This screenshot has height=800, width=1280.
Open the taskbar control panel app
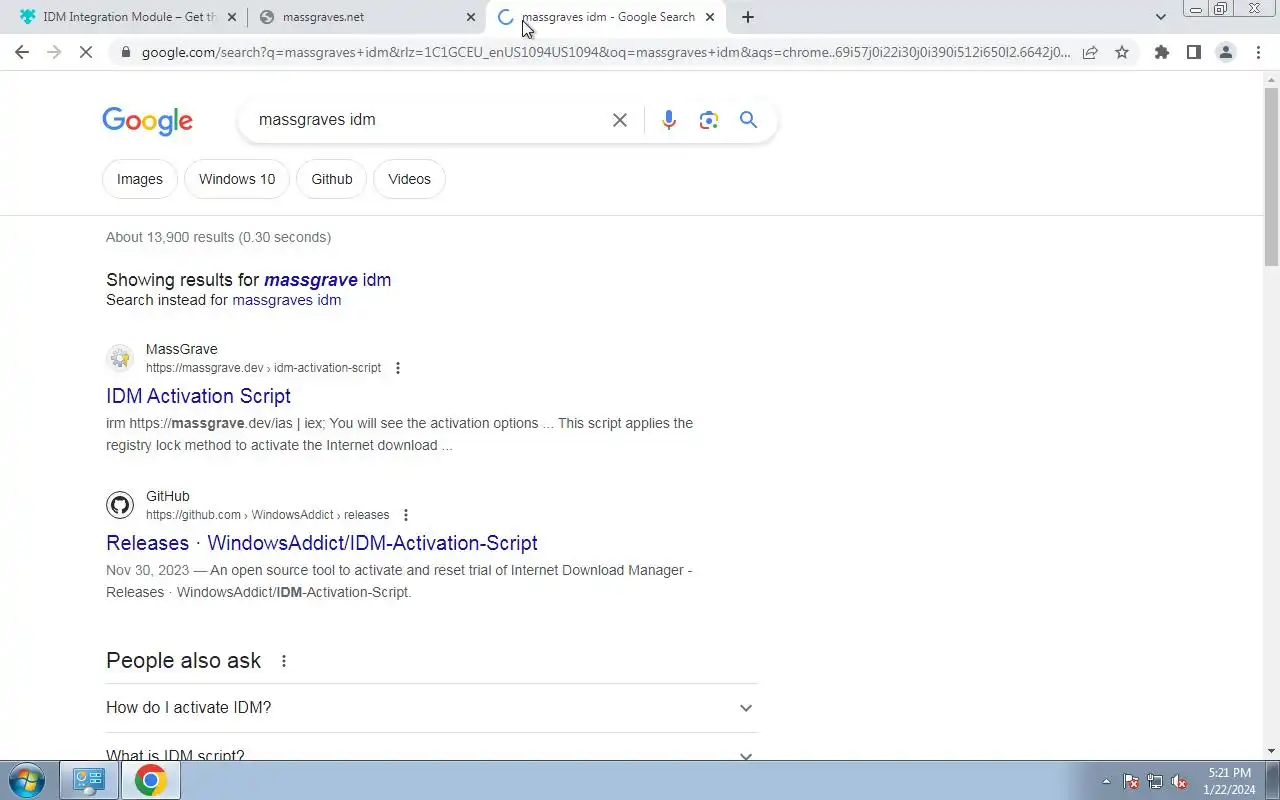pyautogui.click(x=89, y=780)
